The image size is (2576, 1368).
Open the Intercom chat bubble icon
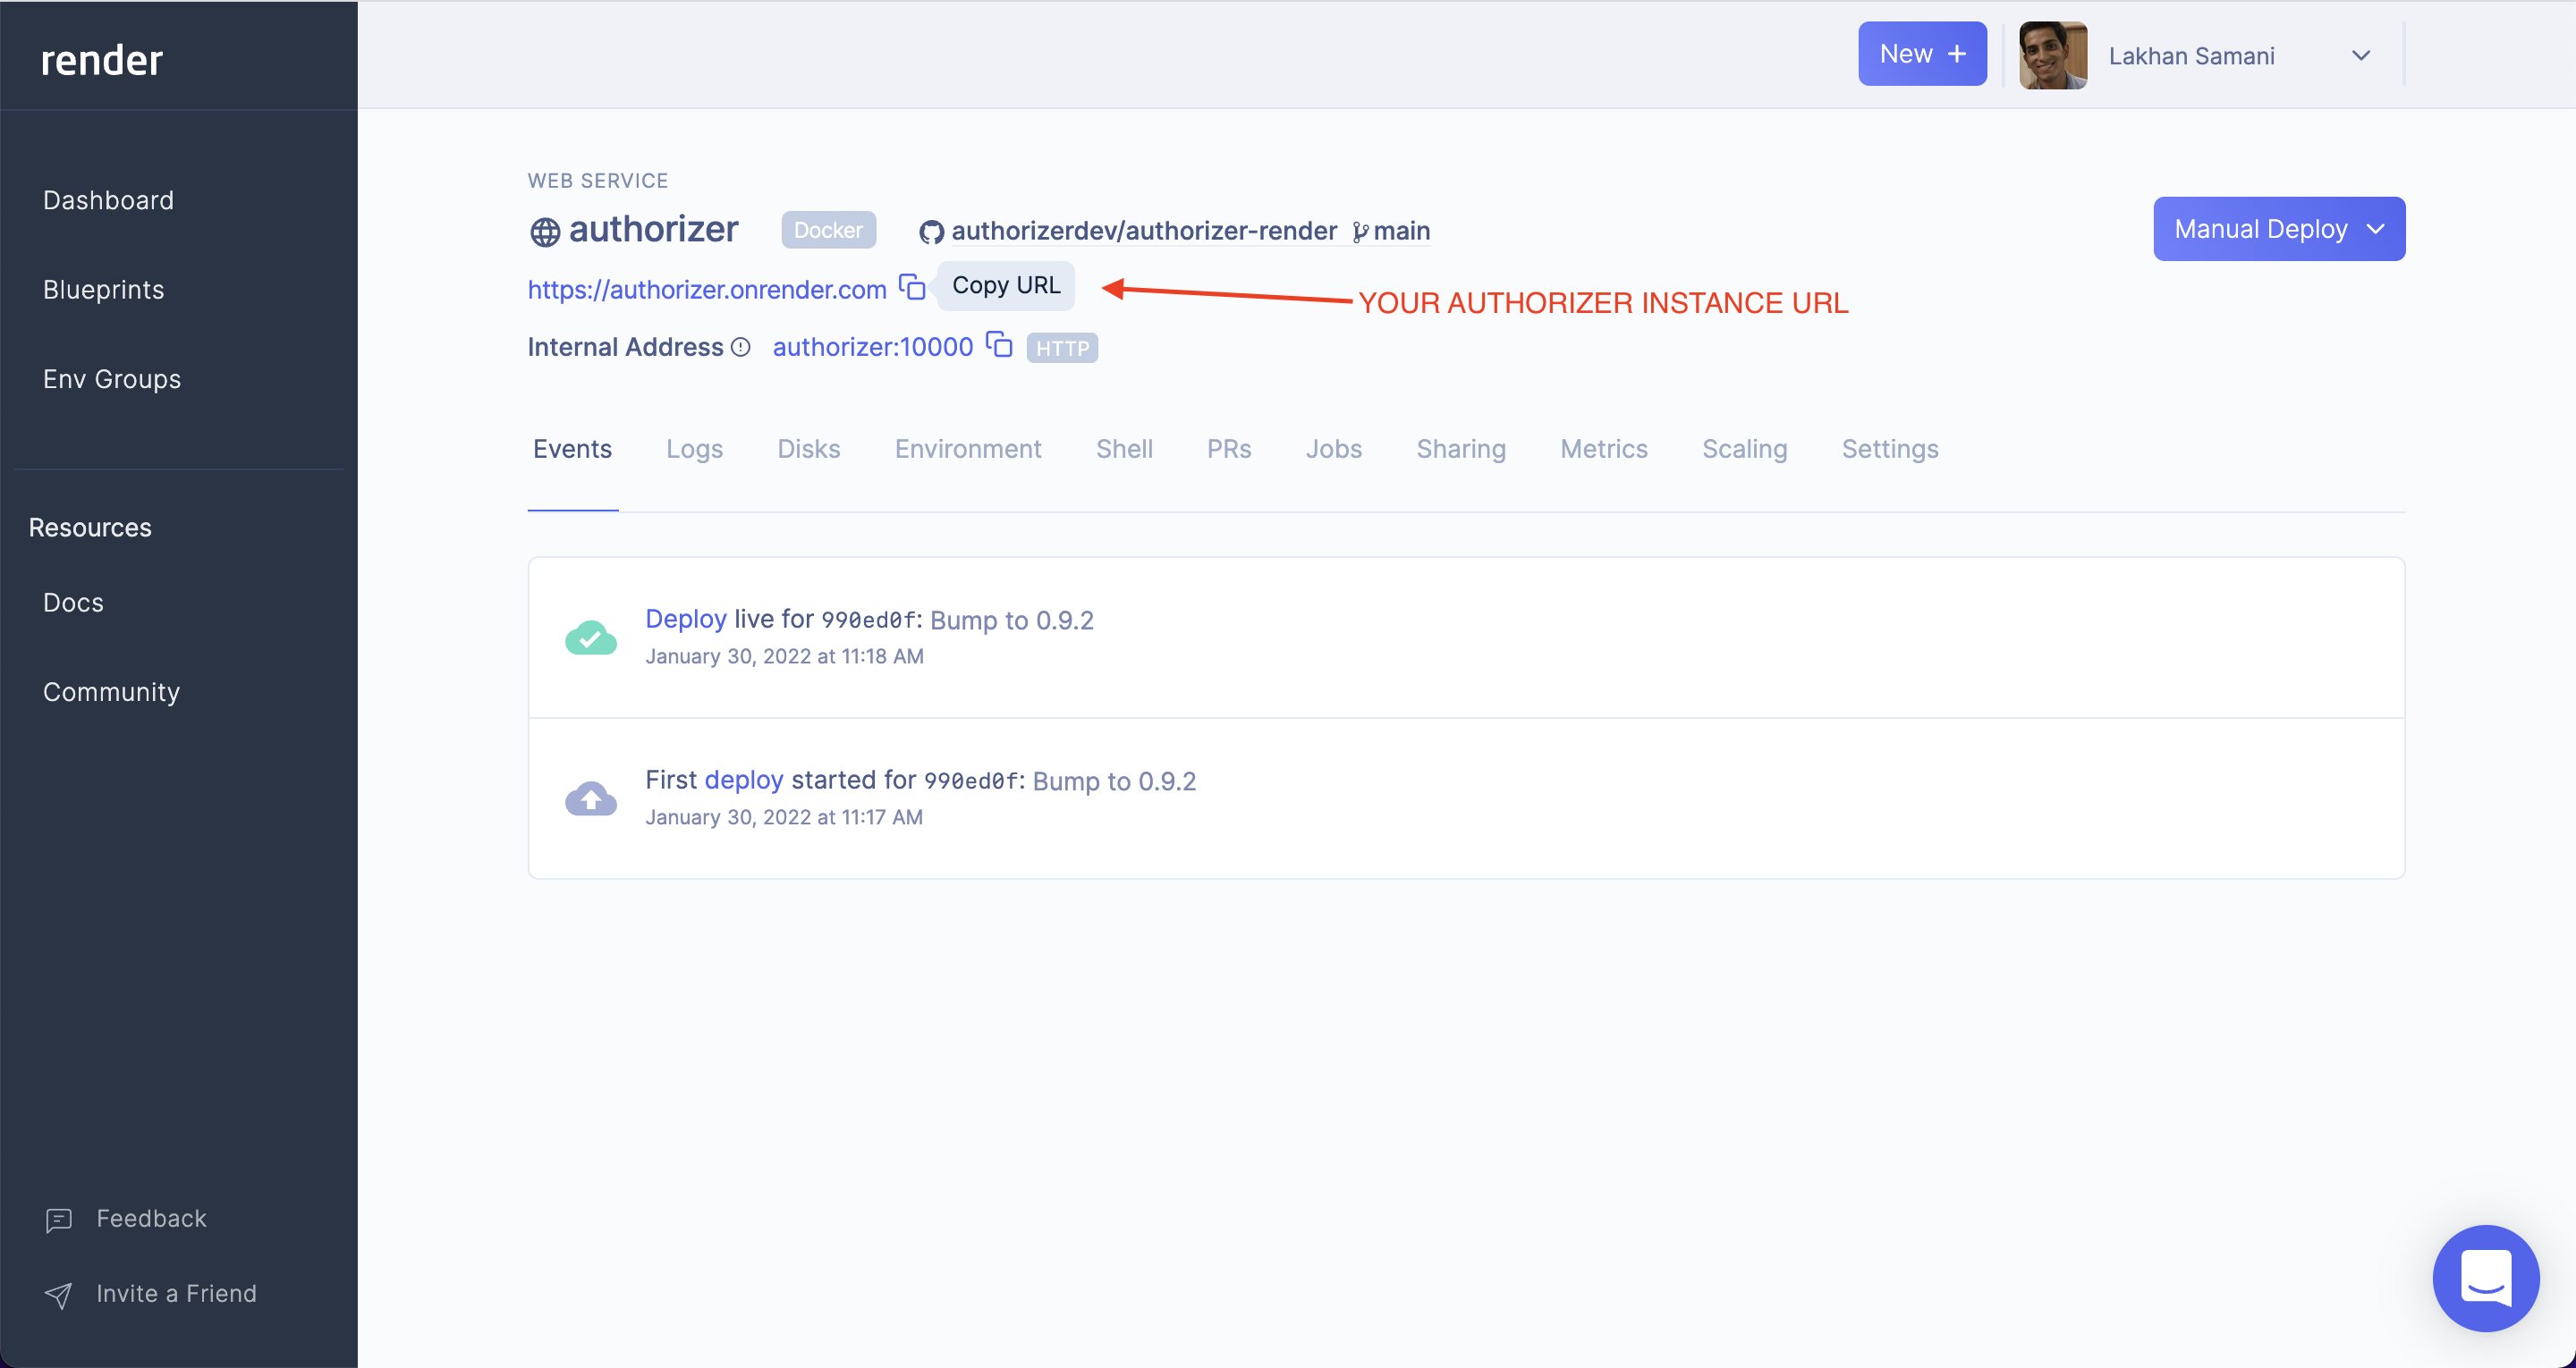coord(2485,1277)
